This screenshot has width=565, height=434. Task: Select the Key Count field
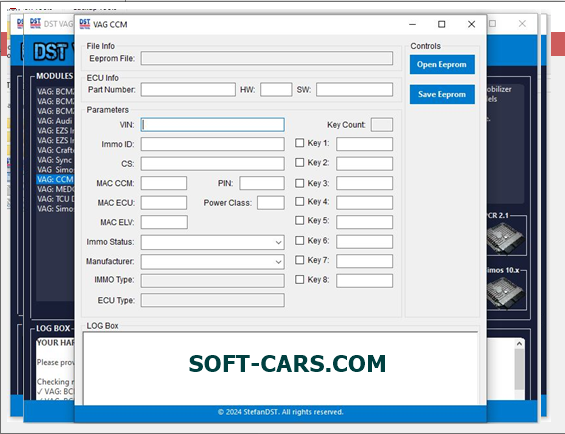coord(382,125)
